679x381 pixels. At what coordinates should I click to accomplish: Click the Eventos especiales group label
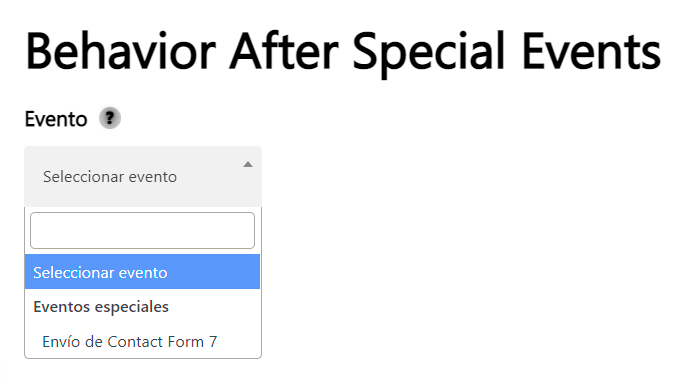(101, 307)
